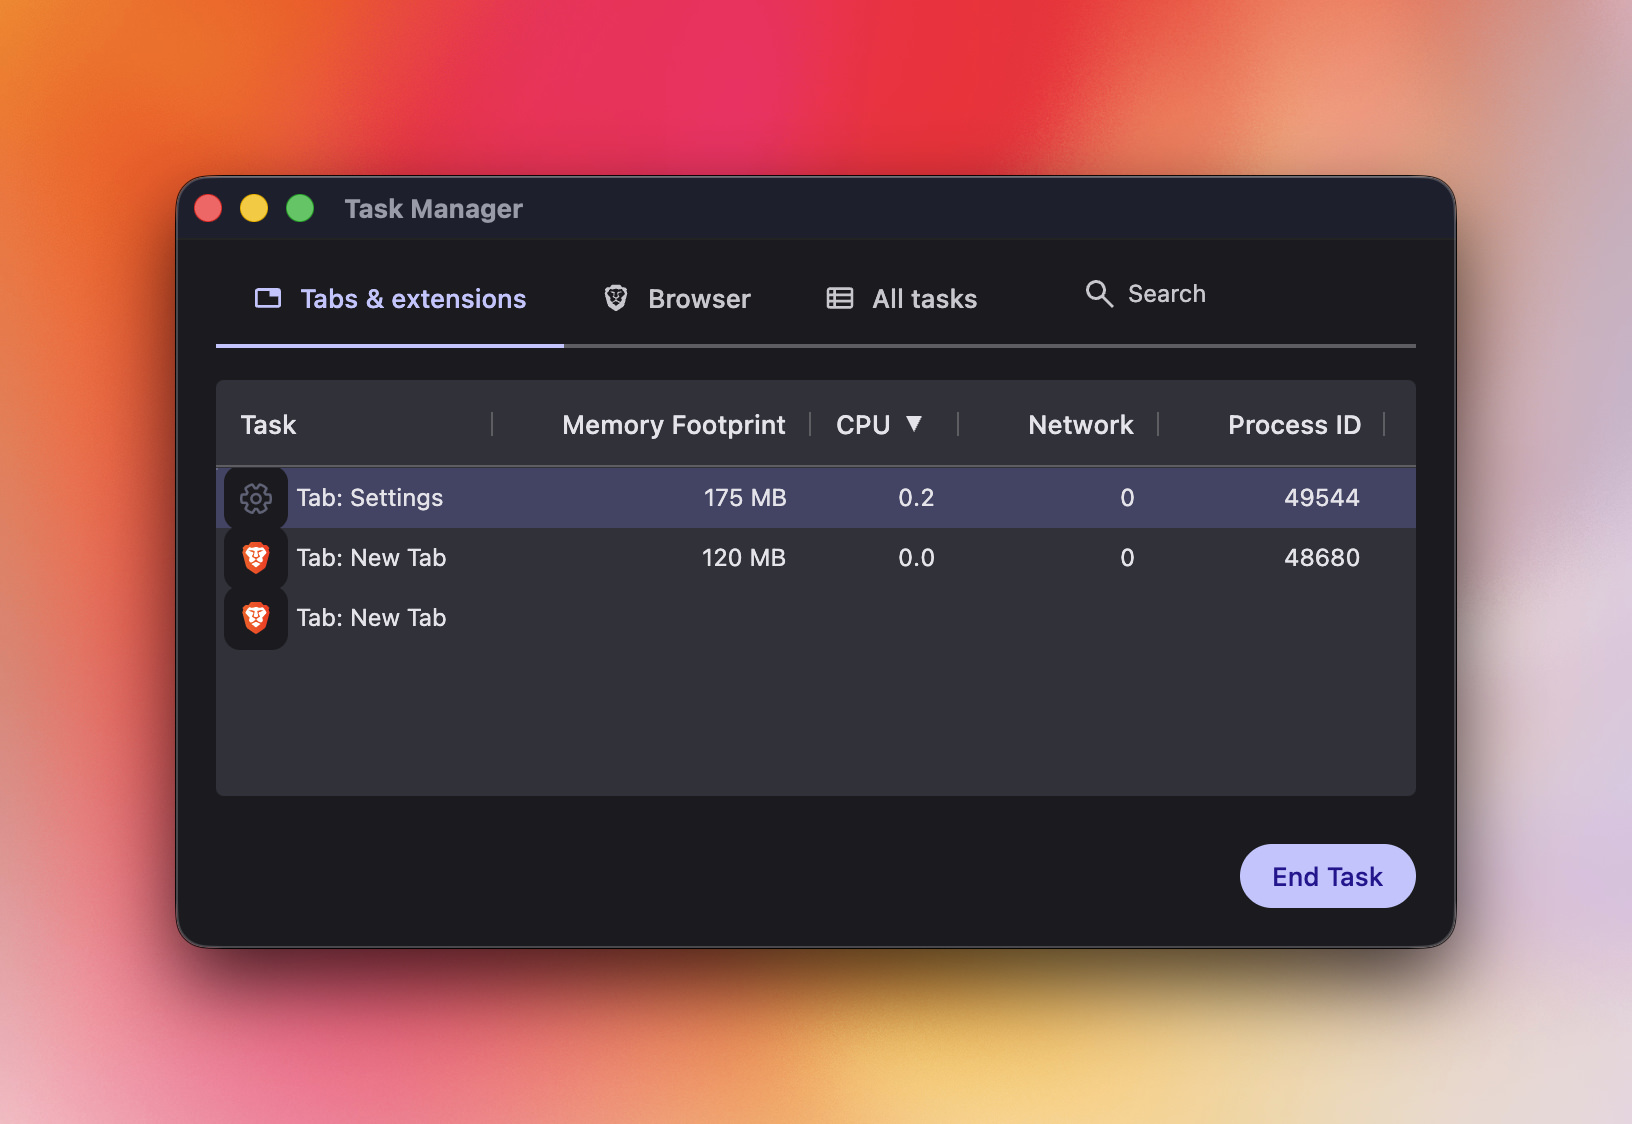Click the Tabs & extensions folder icon
The width and height of the screenshot is (1632, 1124).
(x=267, y=297)
